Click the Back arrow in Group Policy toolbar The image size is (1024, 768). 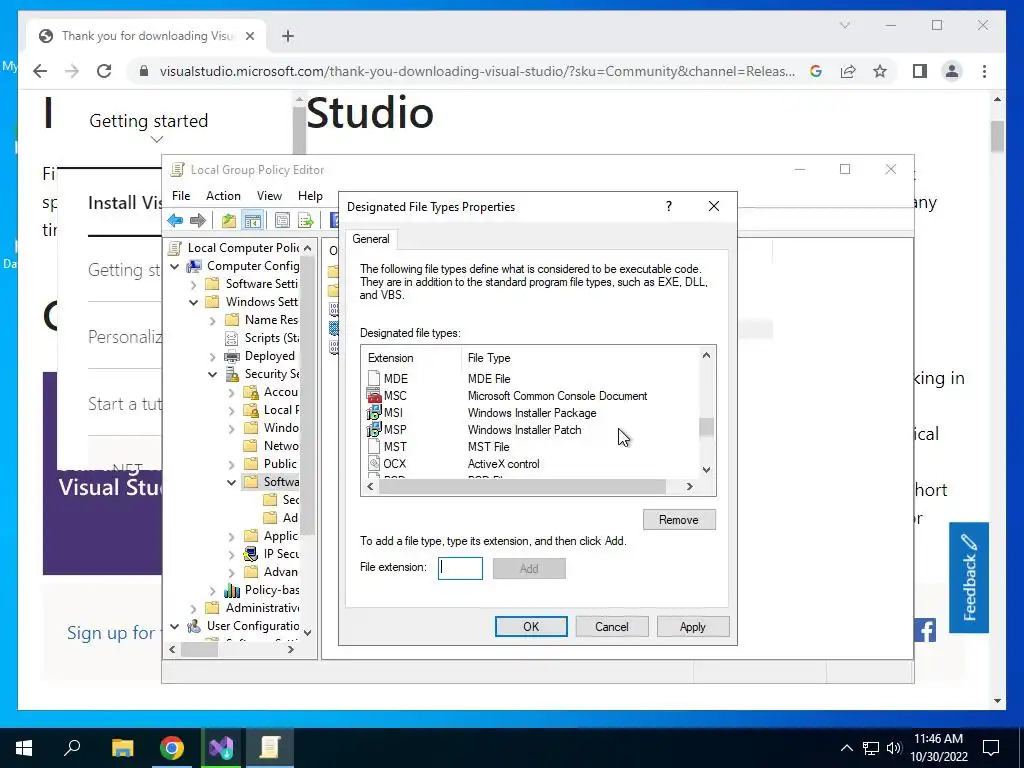[175, 221]
